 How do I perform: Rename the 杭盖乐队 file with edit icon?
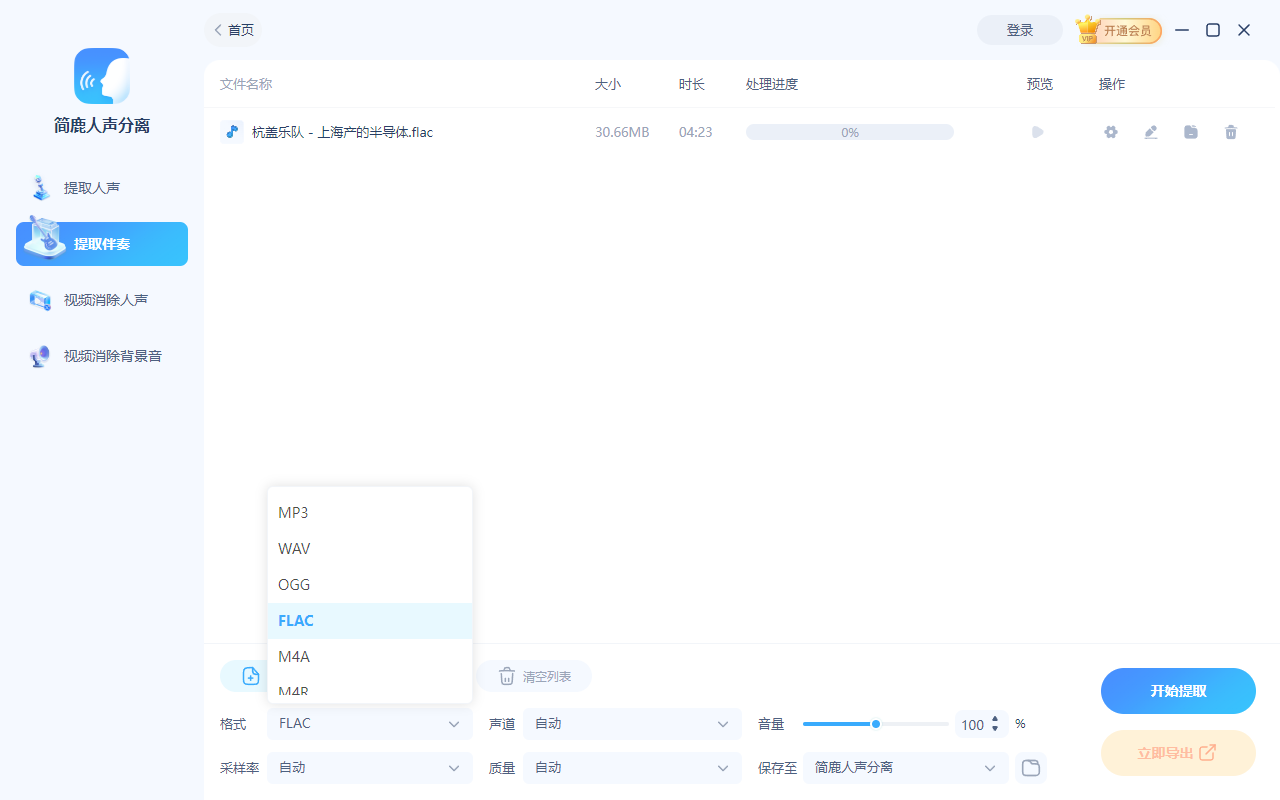point(1150,131)
